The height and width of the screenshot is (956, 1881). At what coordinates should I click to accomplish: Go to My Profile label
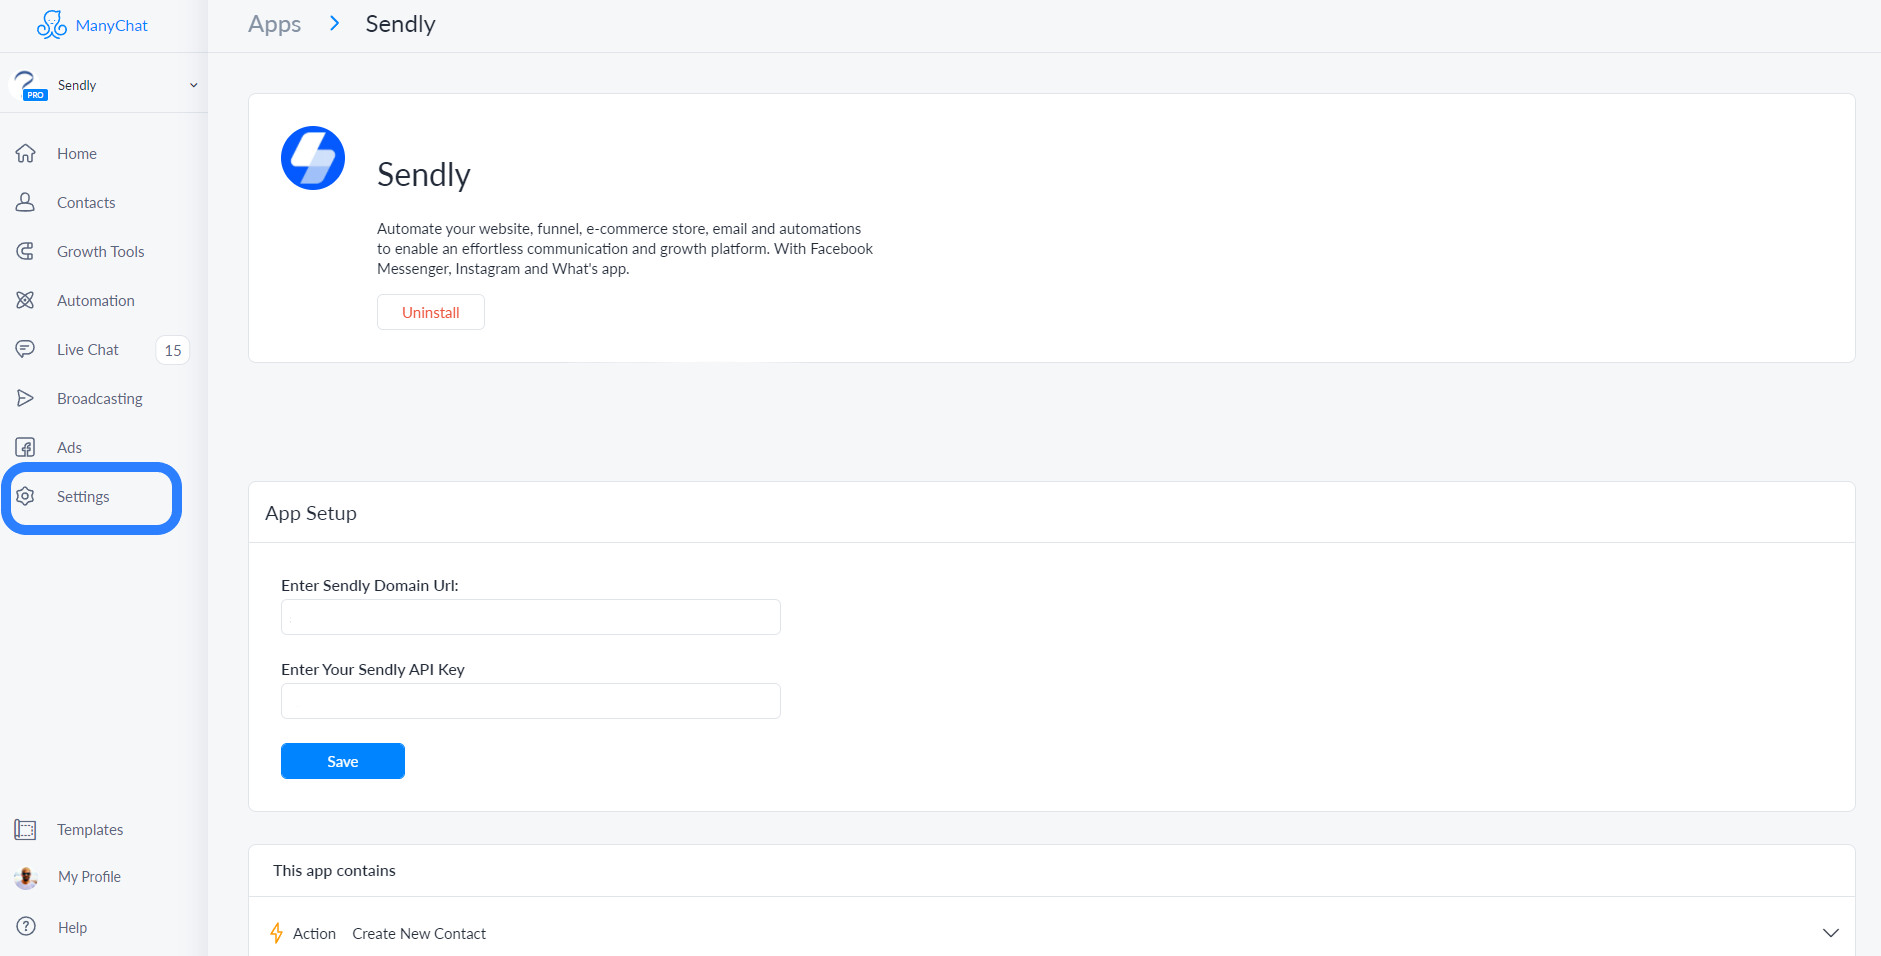click(x=89, y=877)
